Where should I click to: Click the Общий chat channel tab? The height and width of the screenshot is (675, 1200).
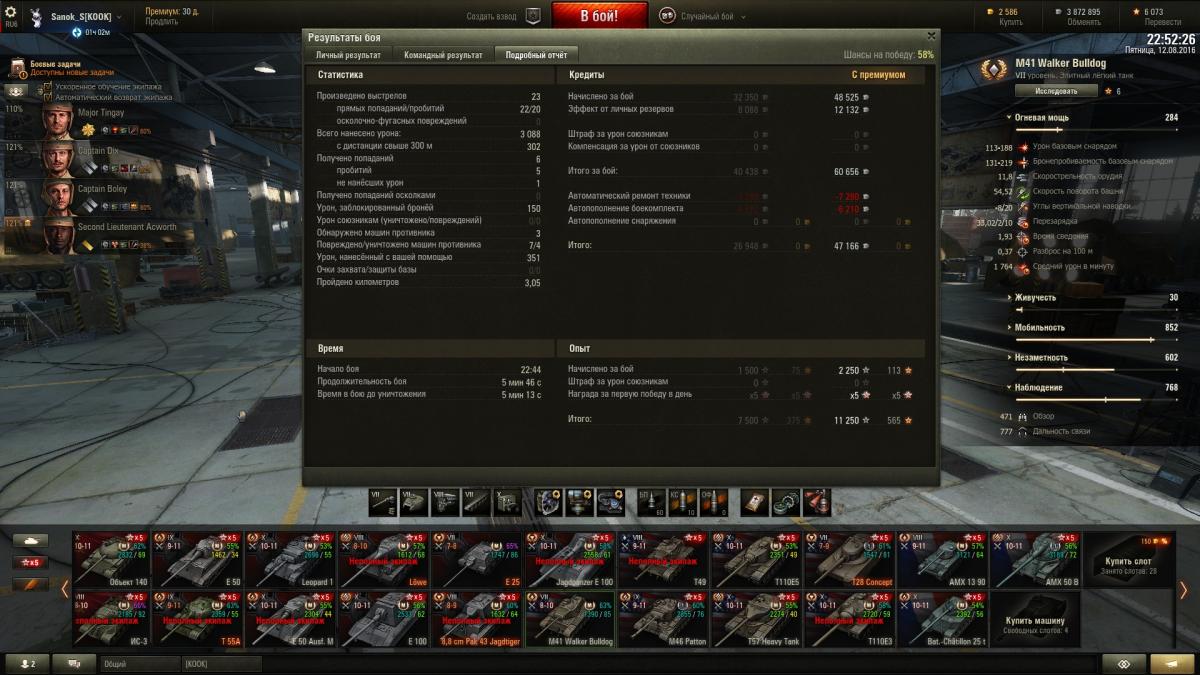[140, 664]
